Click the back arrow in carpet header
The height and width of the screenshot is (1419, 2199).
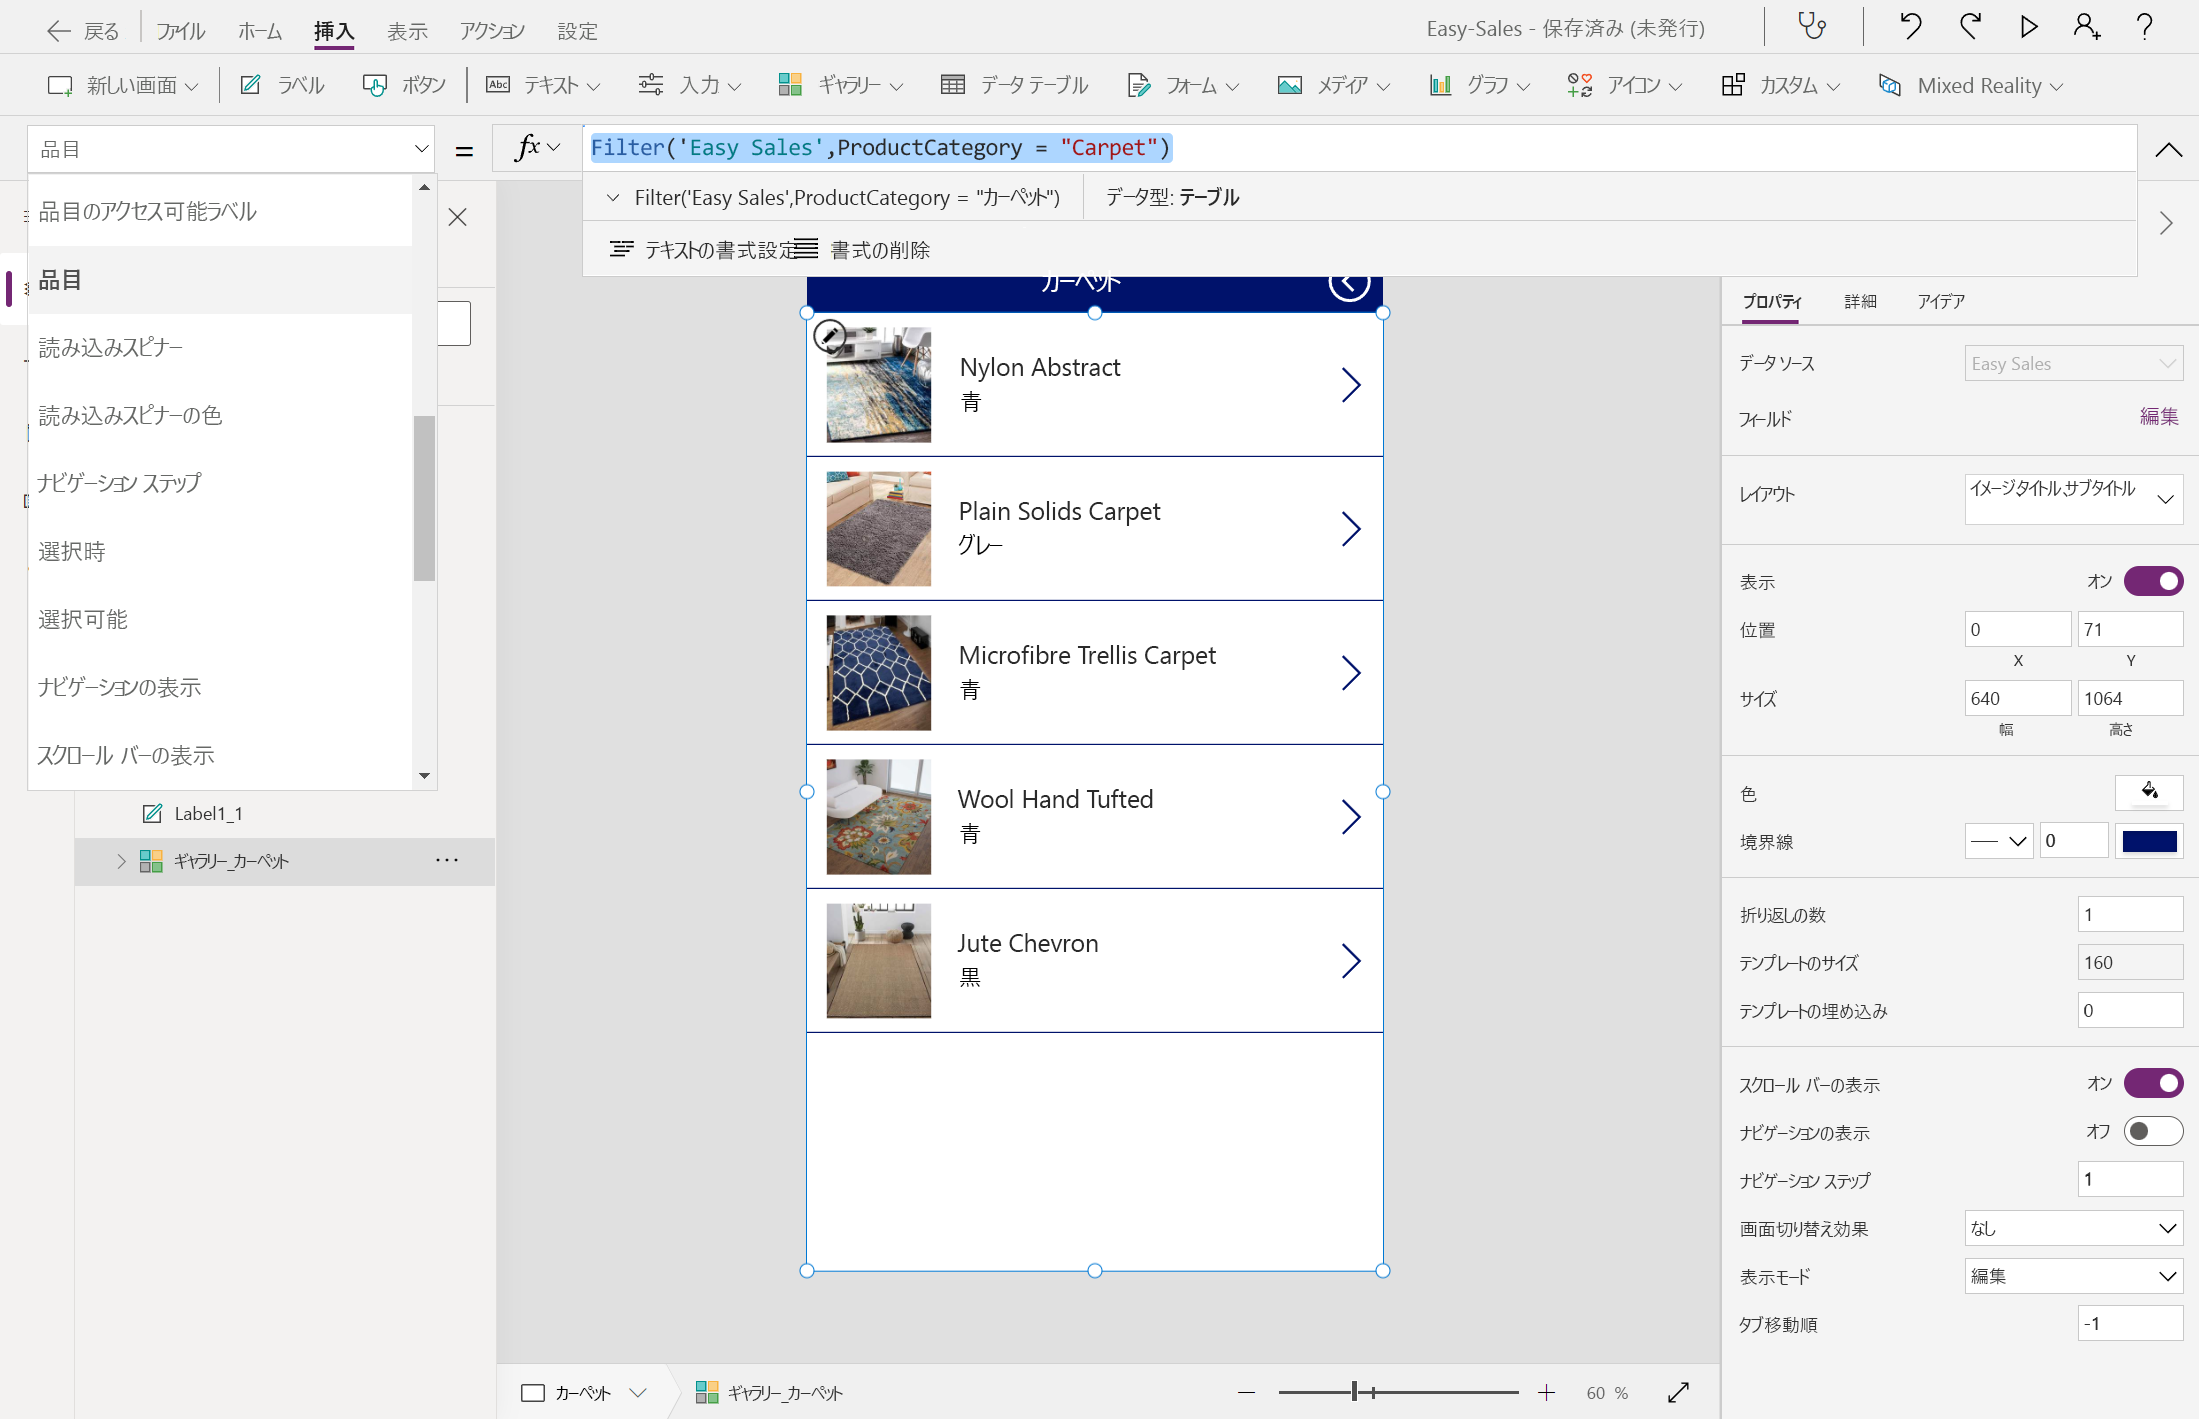coord(1348,283)
